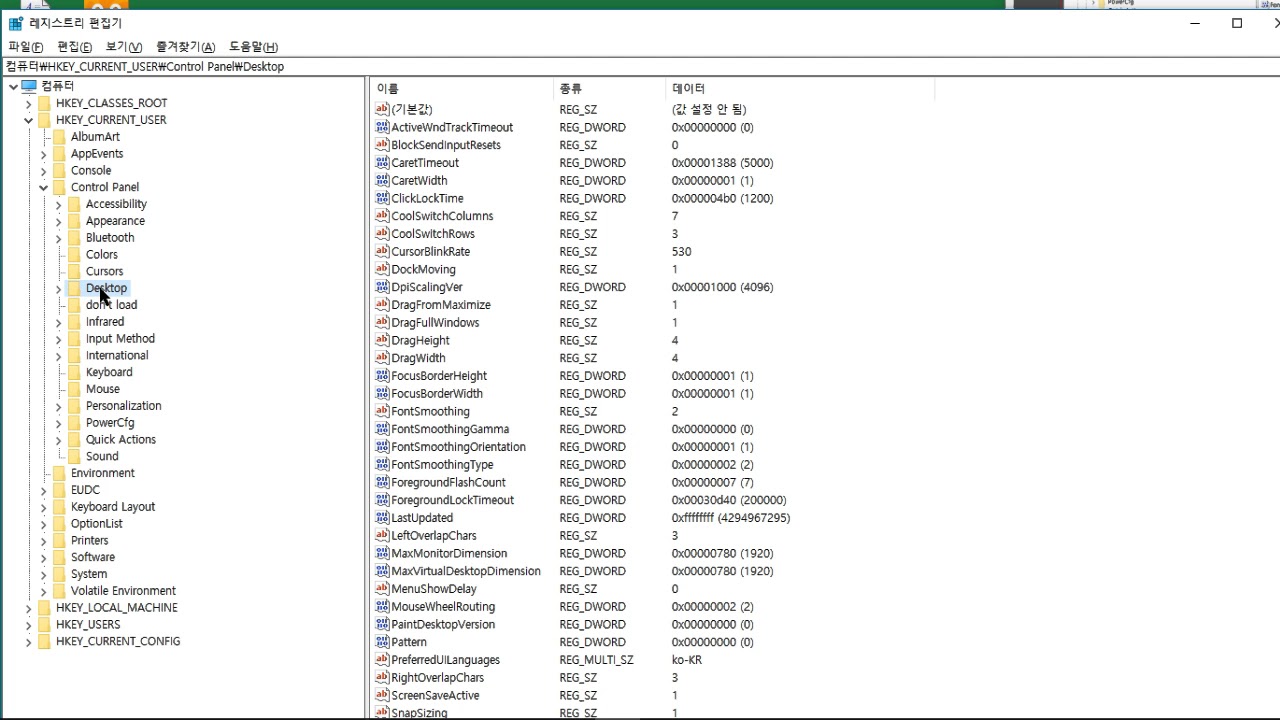
Task: Click the icon next to PreferredUILanguages value
Action: pos(381,660)
